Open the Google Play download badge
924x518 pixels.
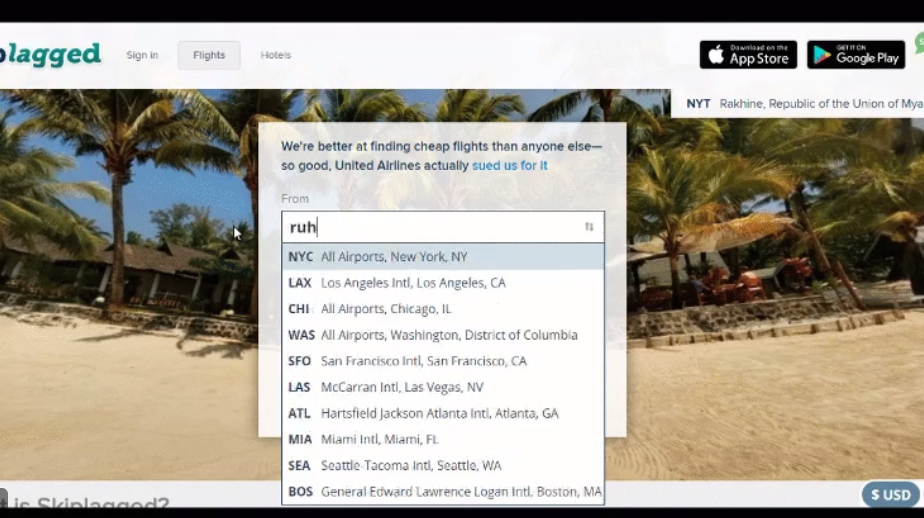click(855, 55)
